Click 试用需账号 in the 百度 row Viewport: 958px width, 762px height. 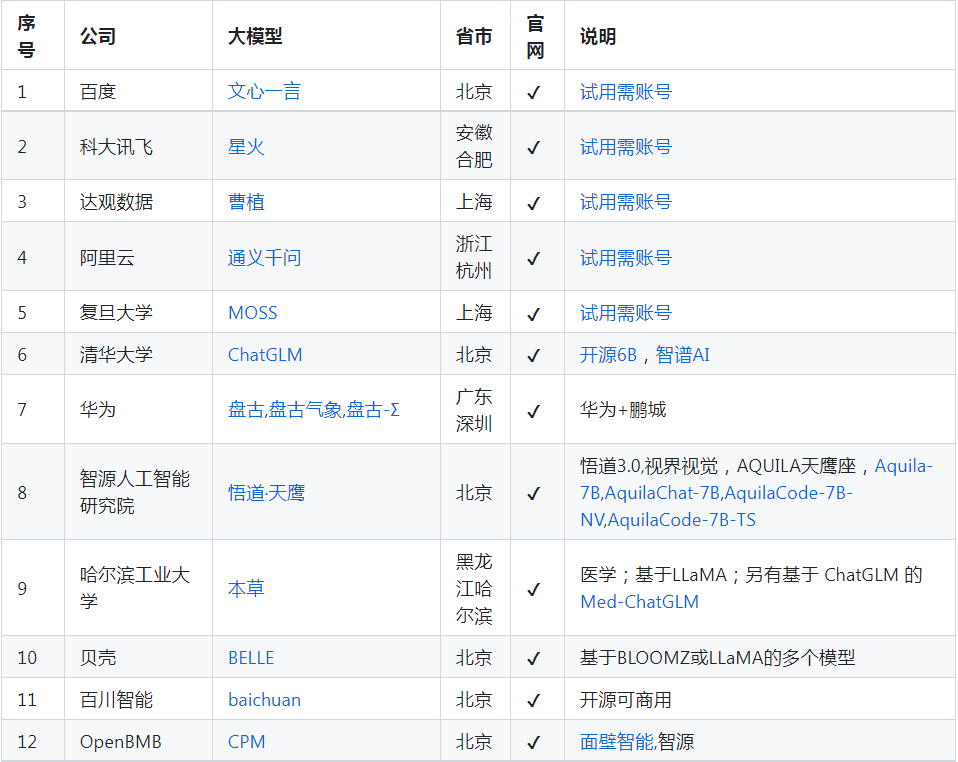[x=625, y=92]
